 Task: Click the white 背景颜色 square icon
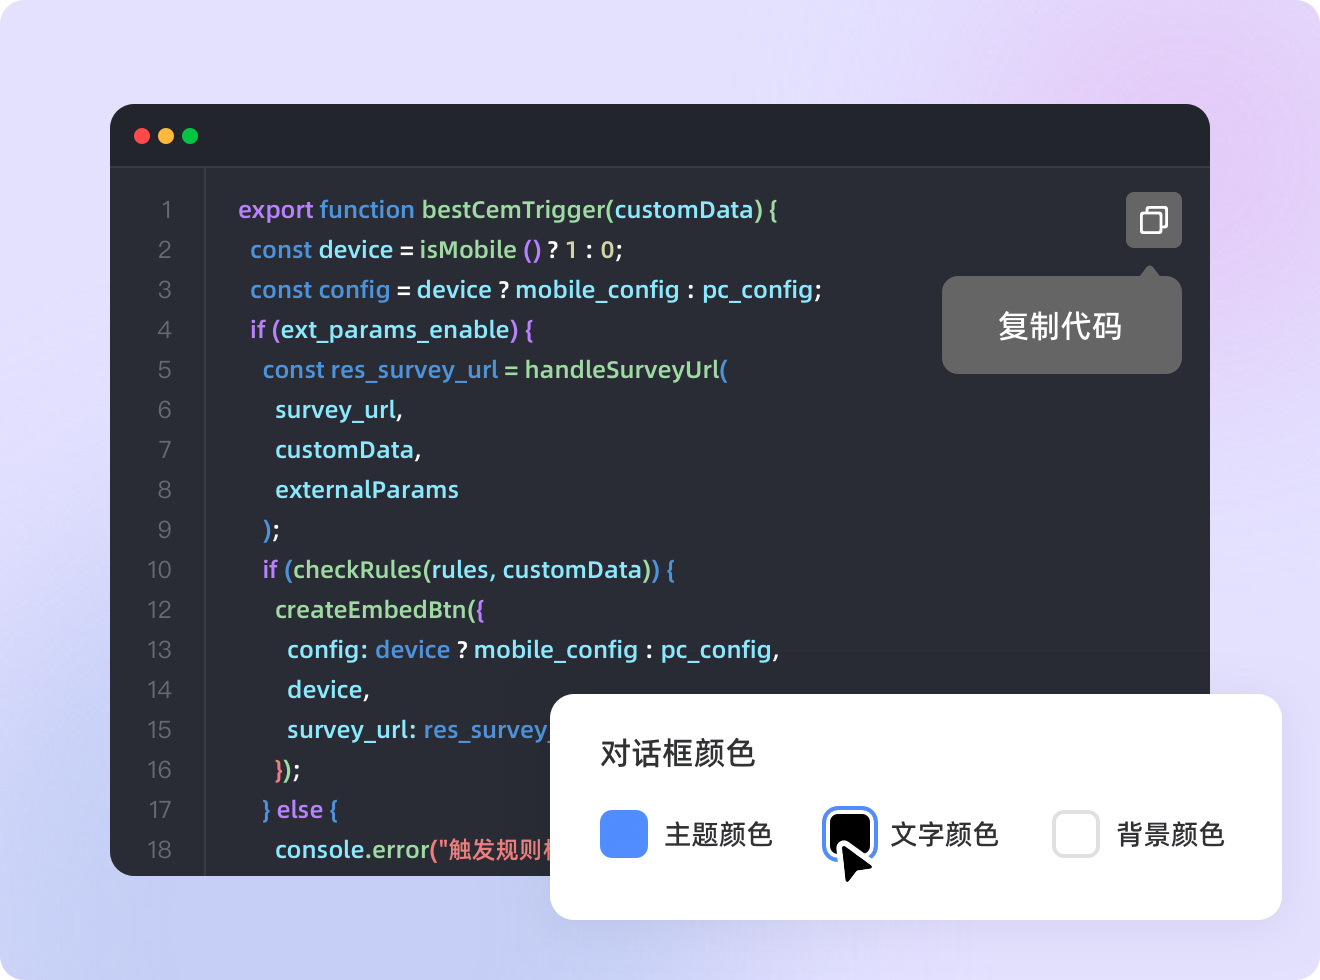pos(1075,834)
